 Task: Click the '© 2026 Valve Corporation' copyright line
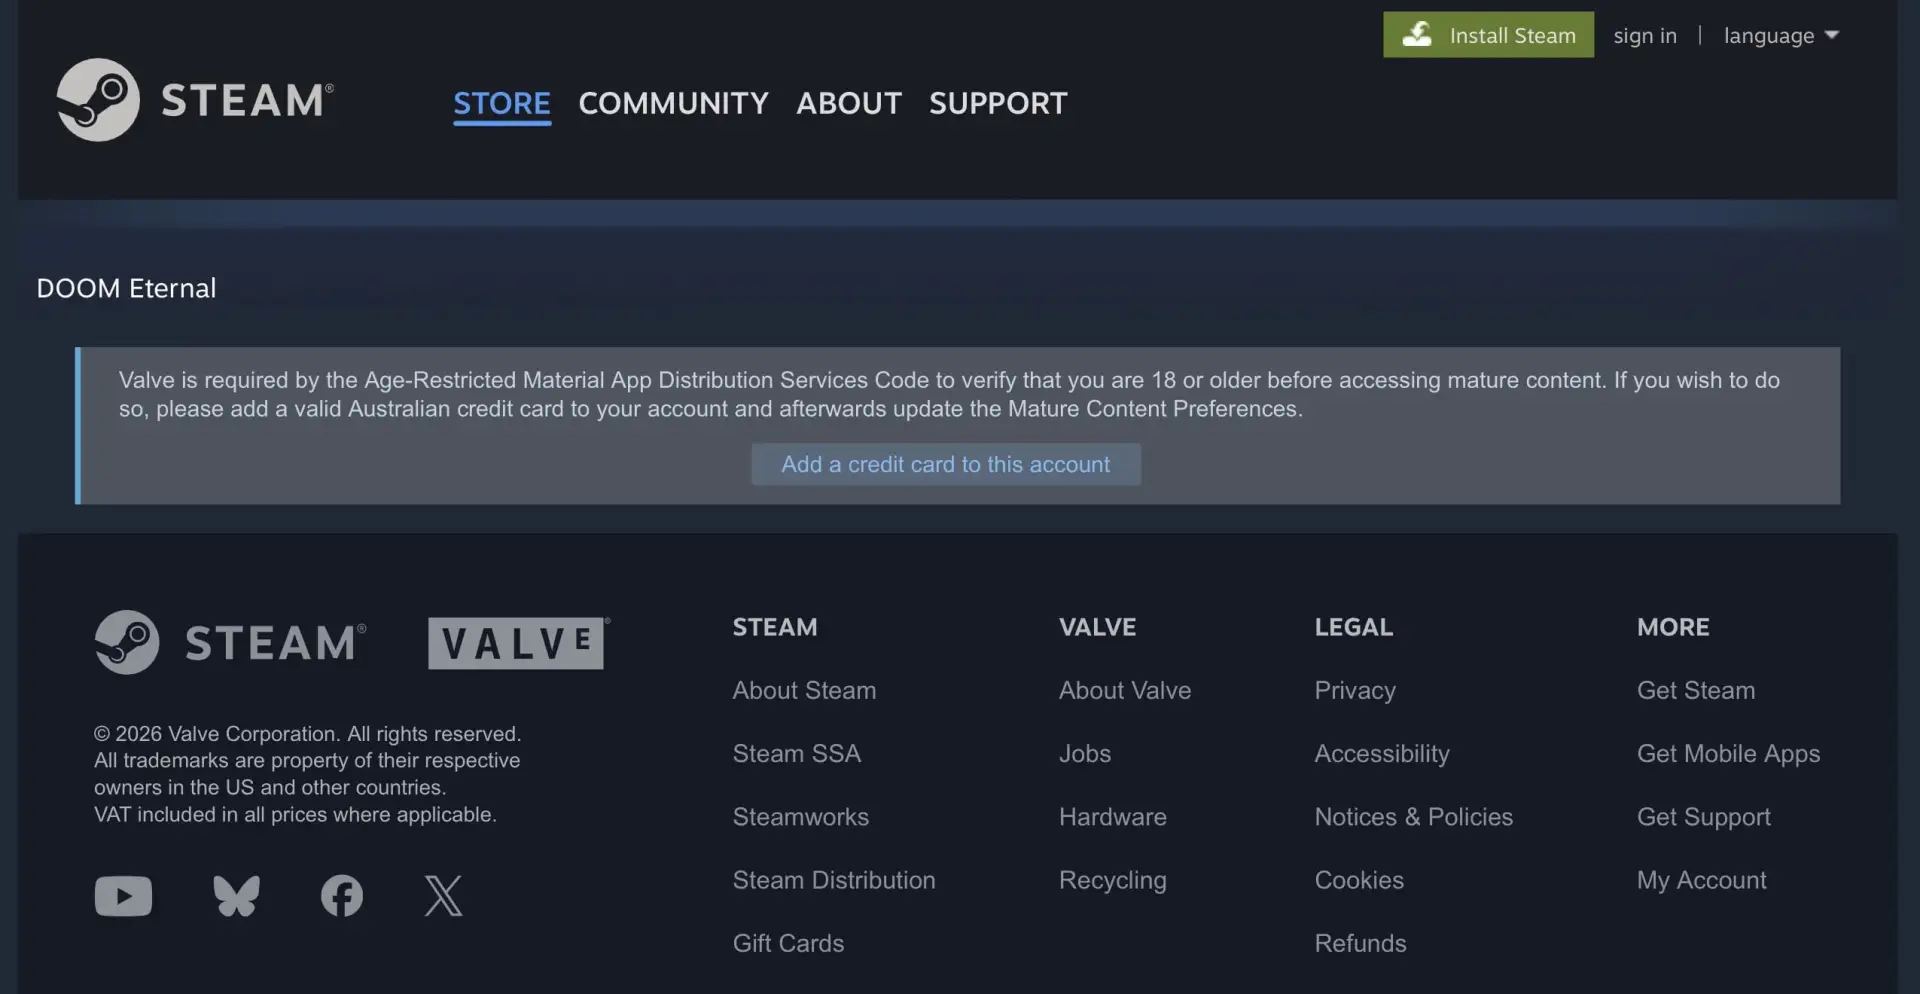(307, 733)
